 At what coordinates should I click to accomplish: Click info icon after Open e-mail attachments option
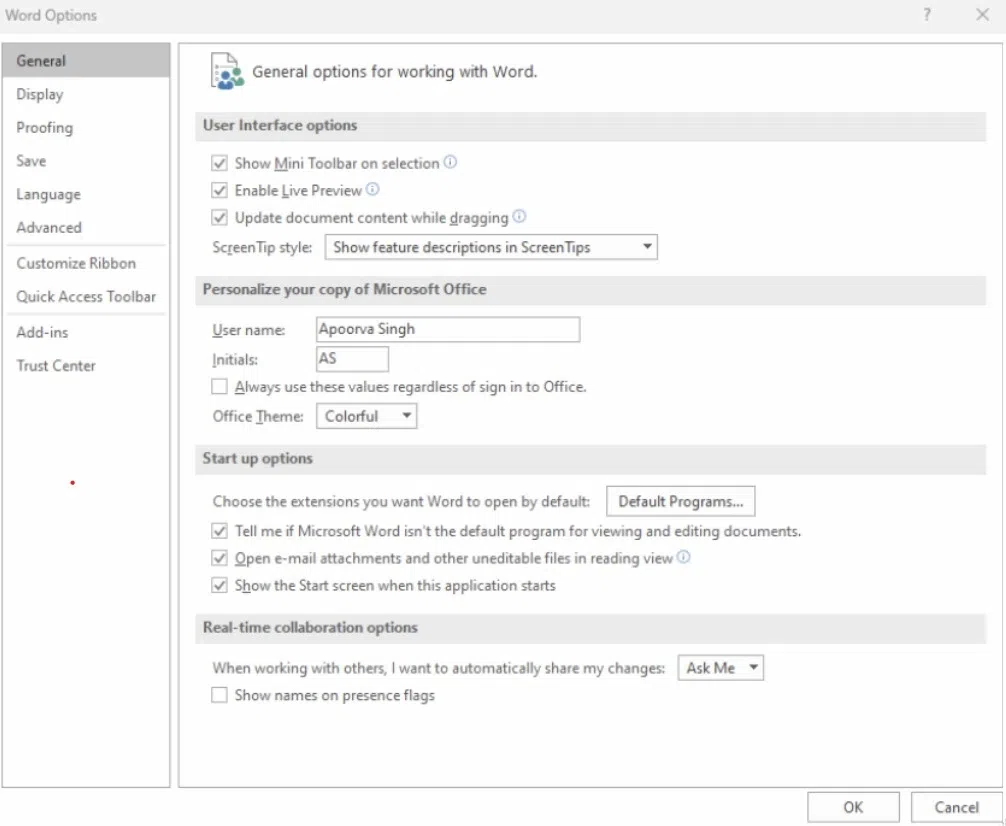(x=684, y=557)
